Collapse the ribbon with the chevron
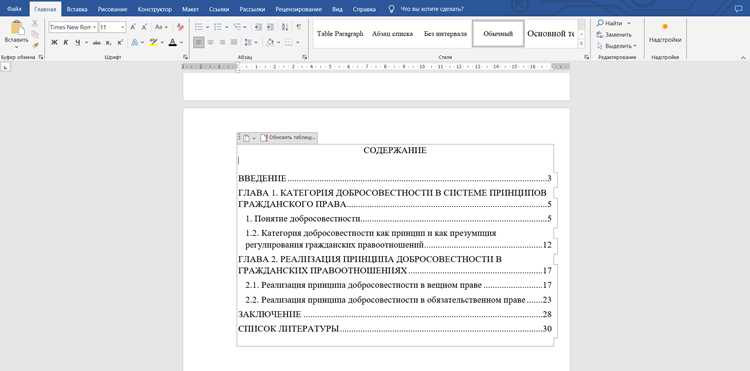Screen dimensions: 750x371 tap(743, 57)
